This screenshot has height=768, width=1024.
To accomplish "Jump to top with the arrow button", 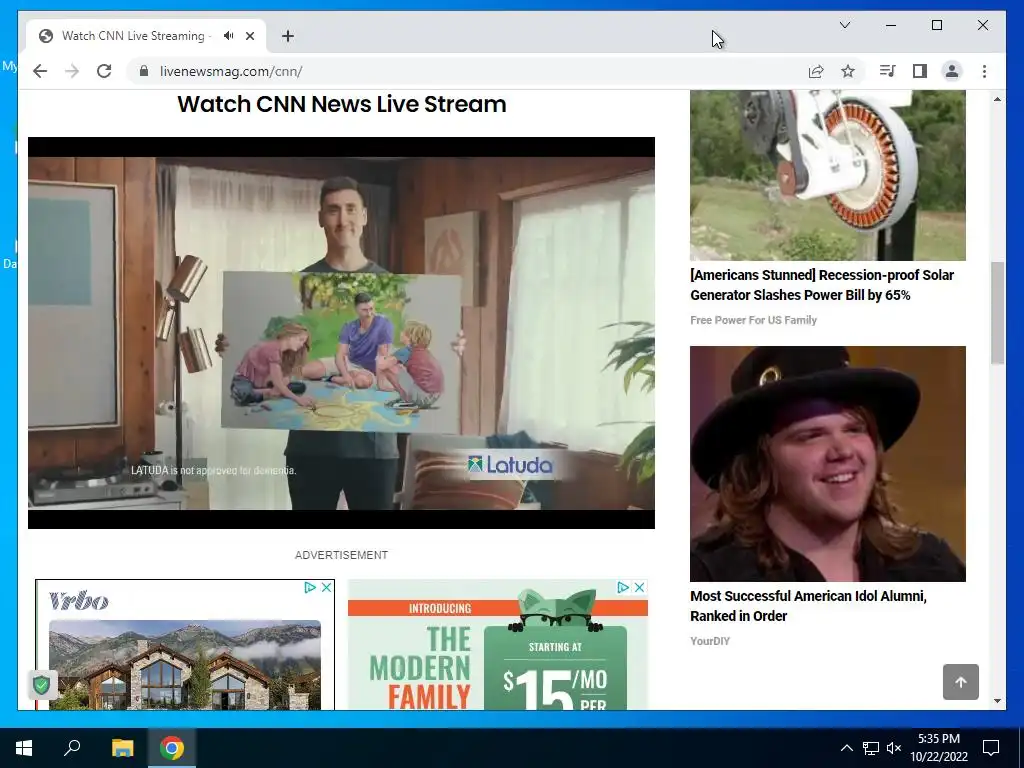I will [961, 682].
